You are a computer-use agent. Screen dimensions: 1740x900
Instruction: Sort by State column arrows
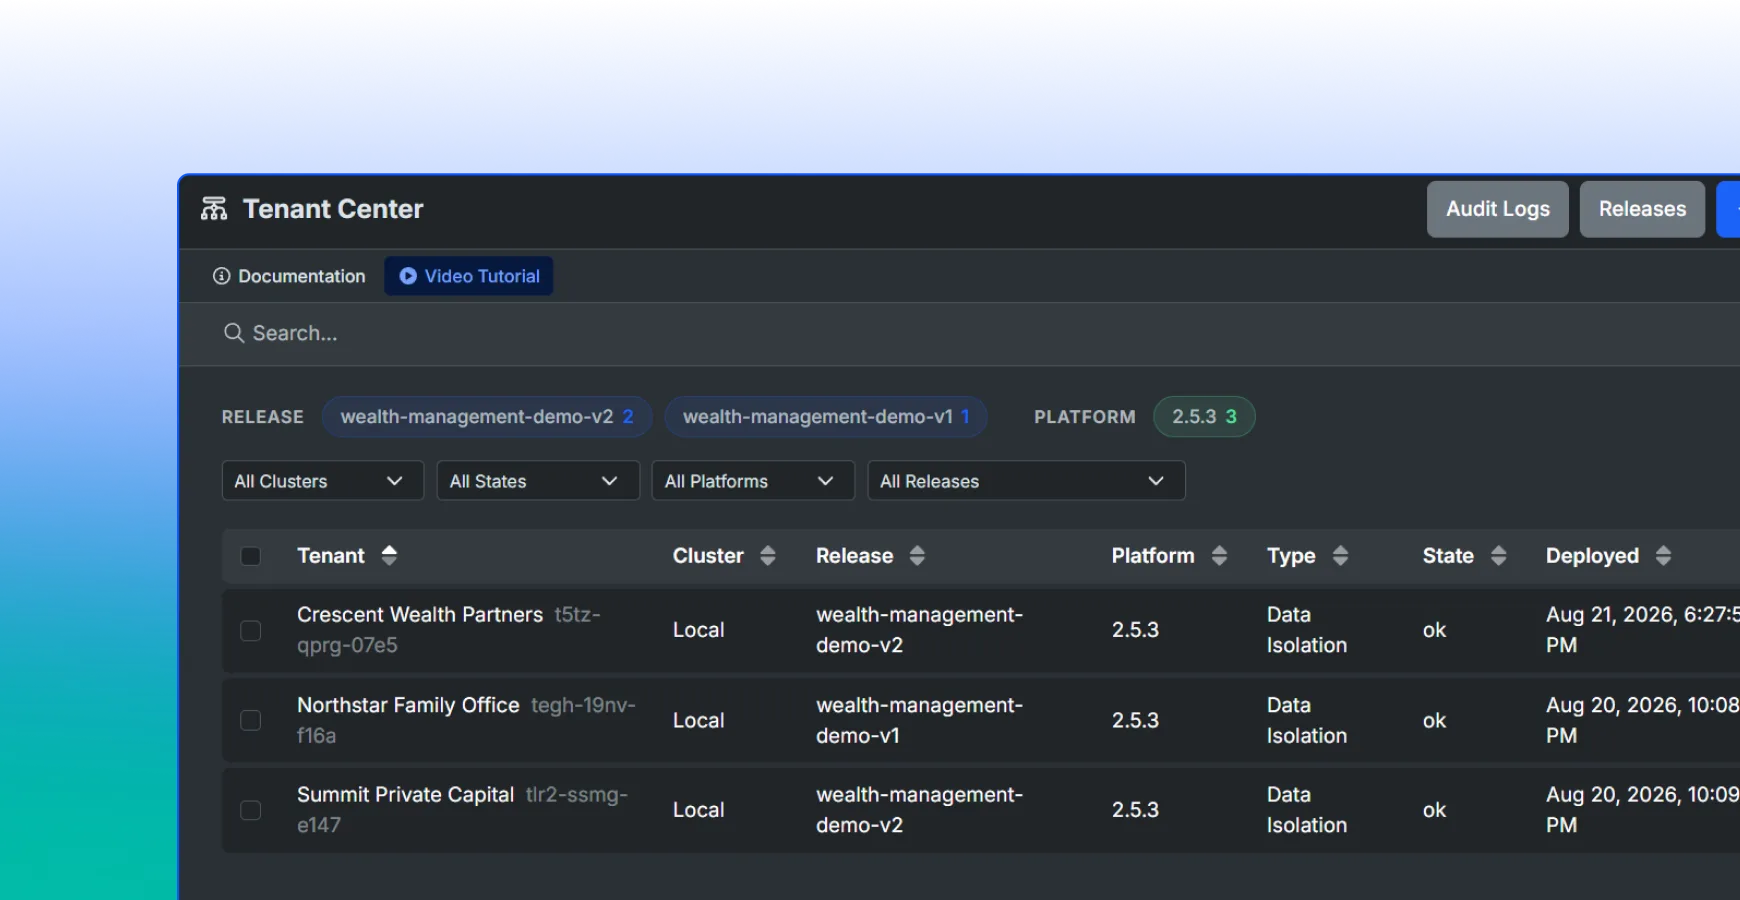(1498, 555)
